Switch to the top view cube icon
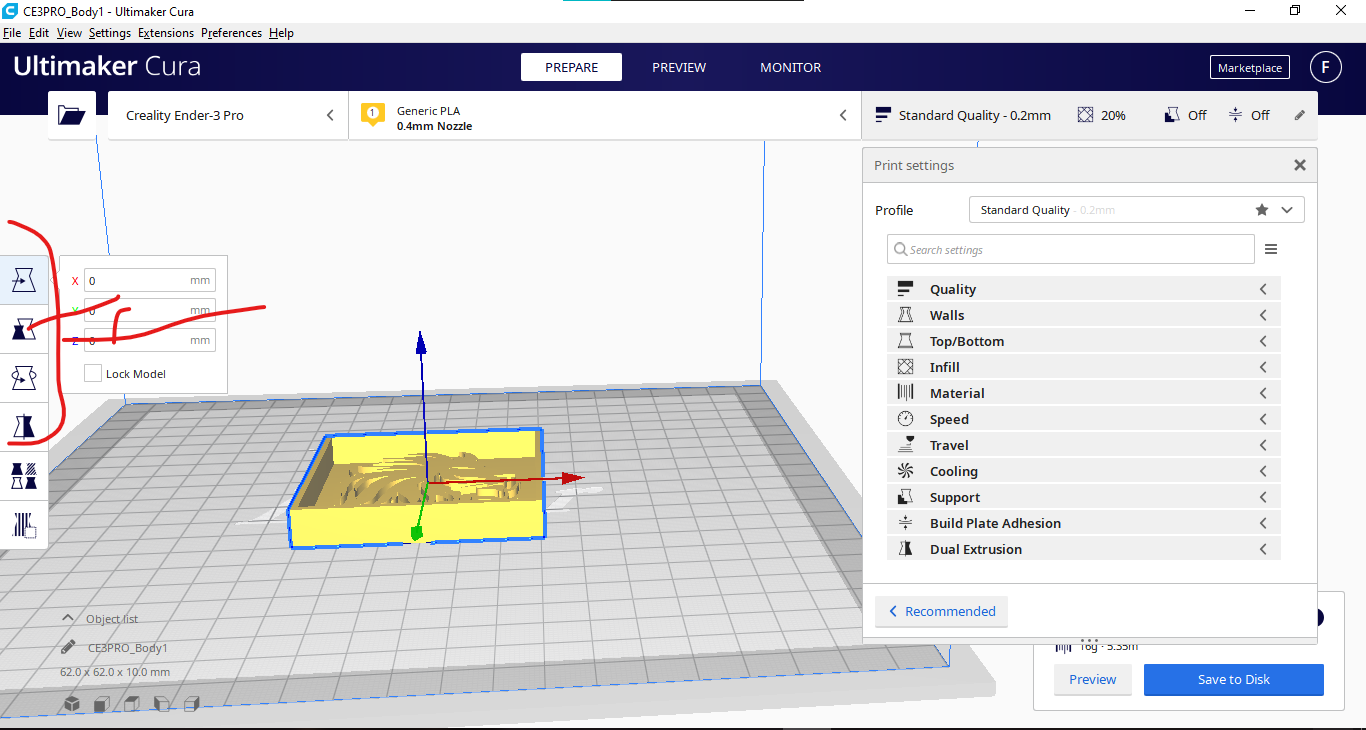 131,704
